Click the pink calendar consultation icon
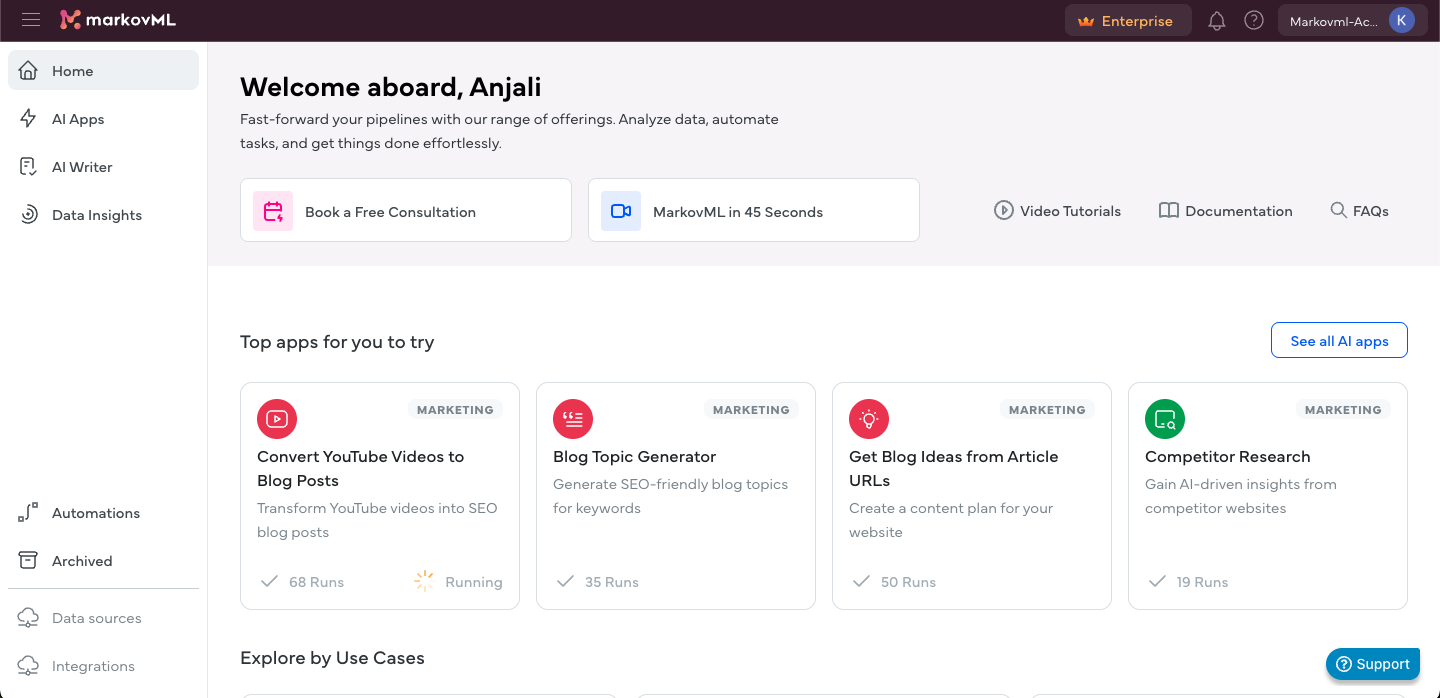This screenshot has width=1440, height=698. click(273, 211)
